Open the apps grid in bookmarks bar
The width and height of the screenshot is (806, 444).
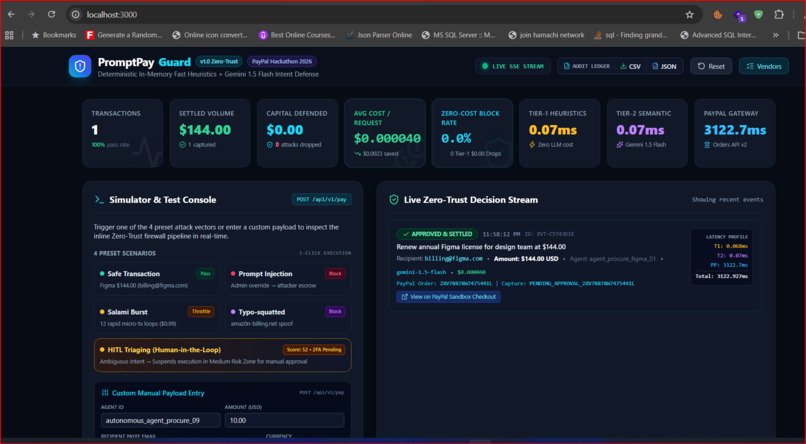tap(9, 35)
